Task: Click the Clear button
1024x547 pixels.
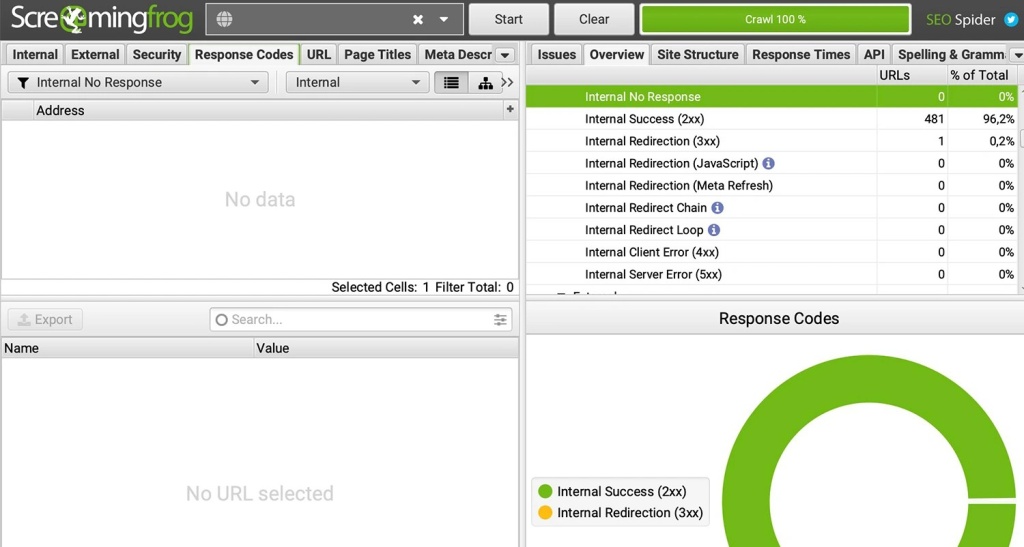Action: [594, 20]
